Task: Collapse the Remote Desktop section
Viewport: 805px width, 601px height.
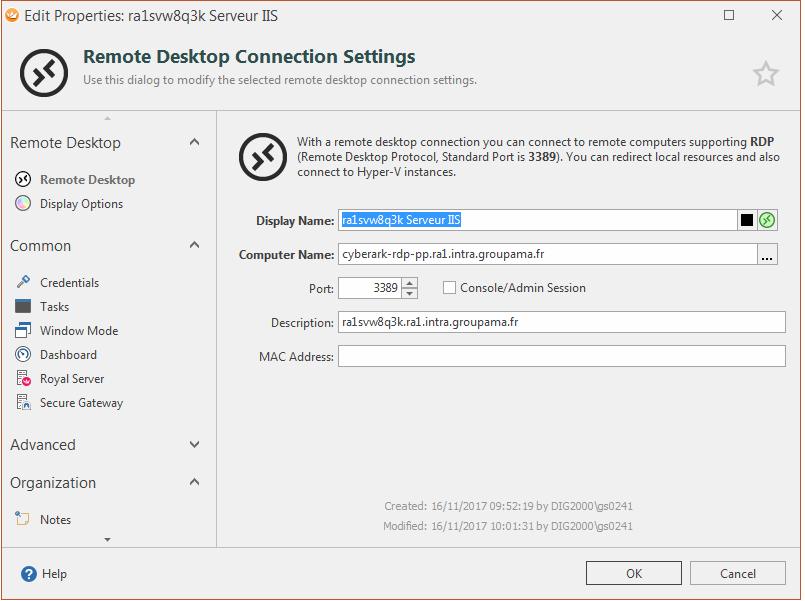Action: click(194, 143)
